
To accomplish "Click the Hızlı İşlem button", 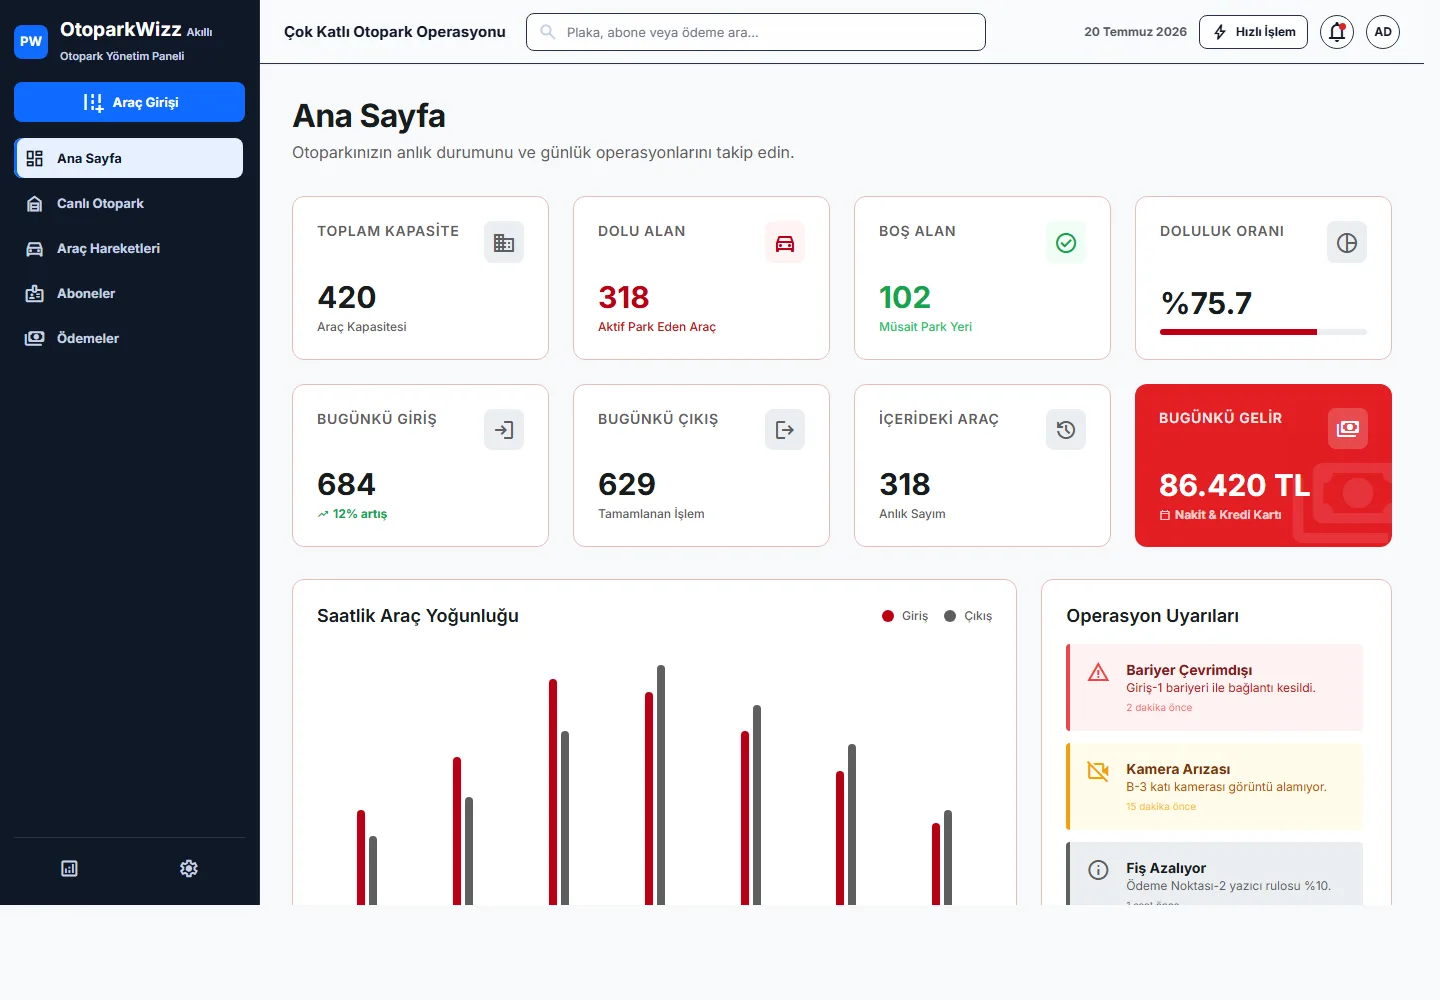I will tap(1253, 32).
